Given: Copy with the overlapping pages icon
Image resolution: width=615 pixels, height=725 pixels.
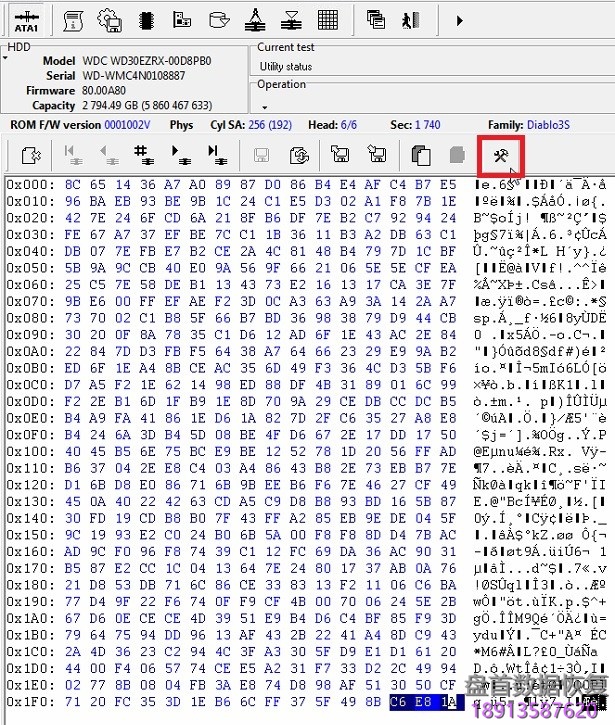Looking at the screenshot, I should [x=421, y=155].
